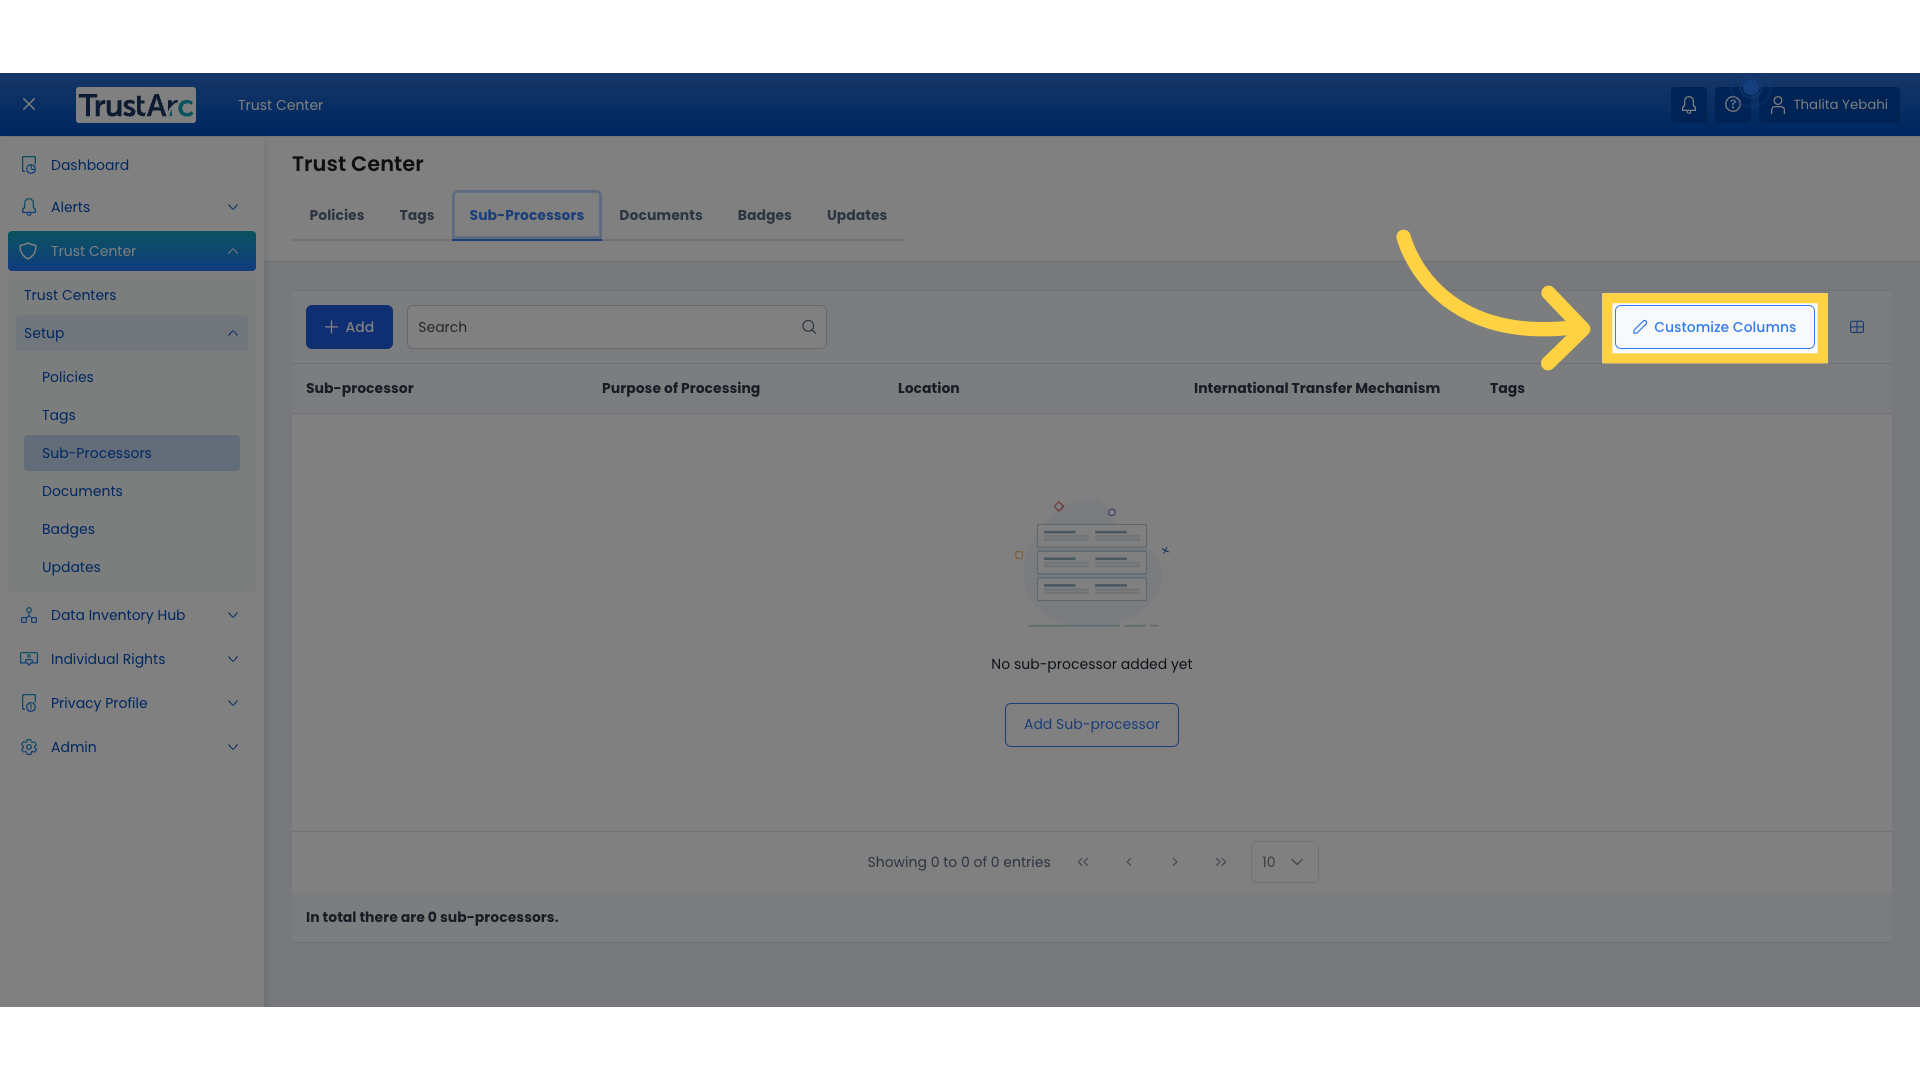Open Badges in the sidebar
The image size is (1920, 1080).
pyautogui.click(x=68, y=529)
